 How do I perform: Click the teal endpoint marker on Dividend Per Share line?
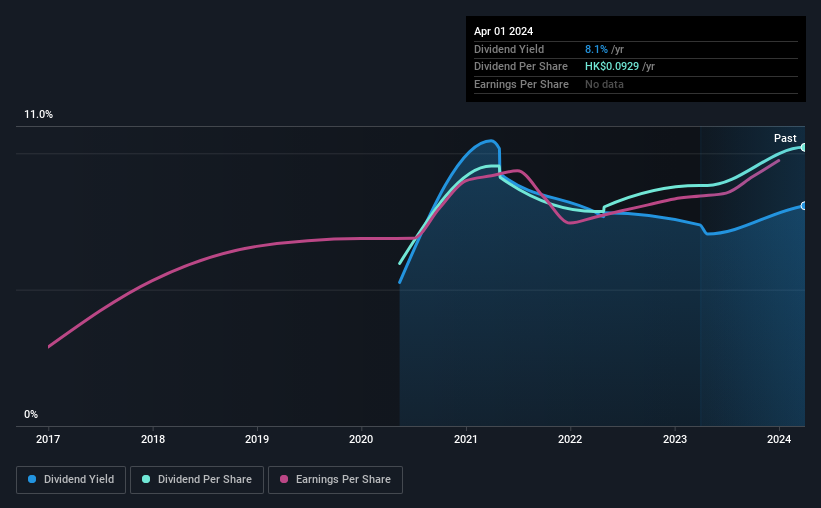[803, 148]
